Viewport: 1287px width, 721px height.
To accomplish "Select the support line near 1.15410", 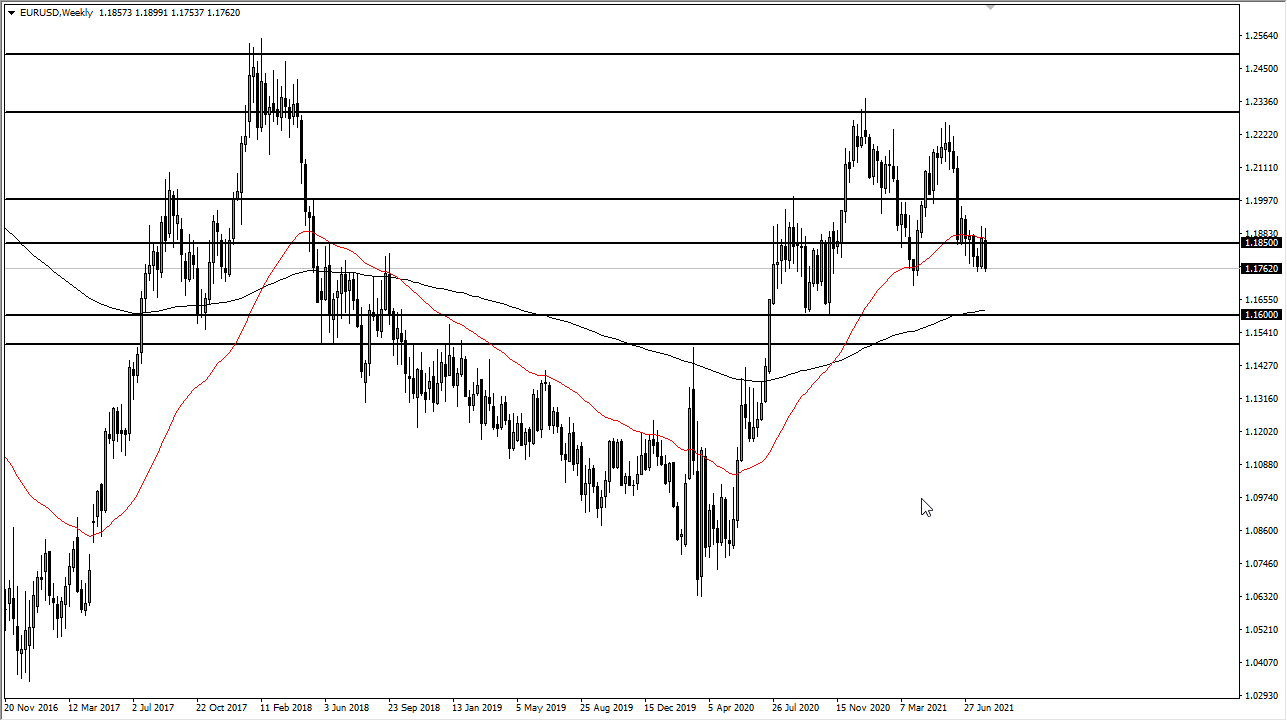I will click(x=600, y=345).
